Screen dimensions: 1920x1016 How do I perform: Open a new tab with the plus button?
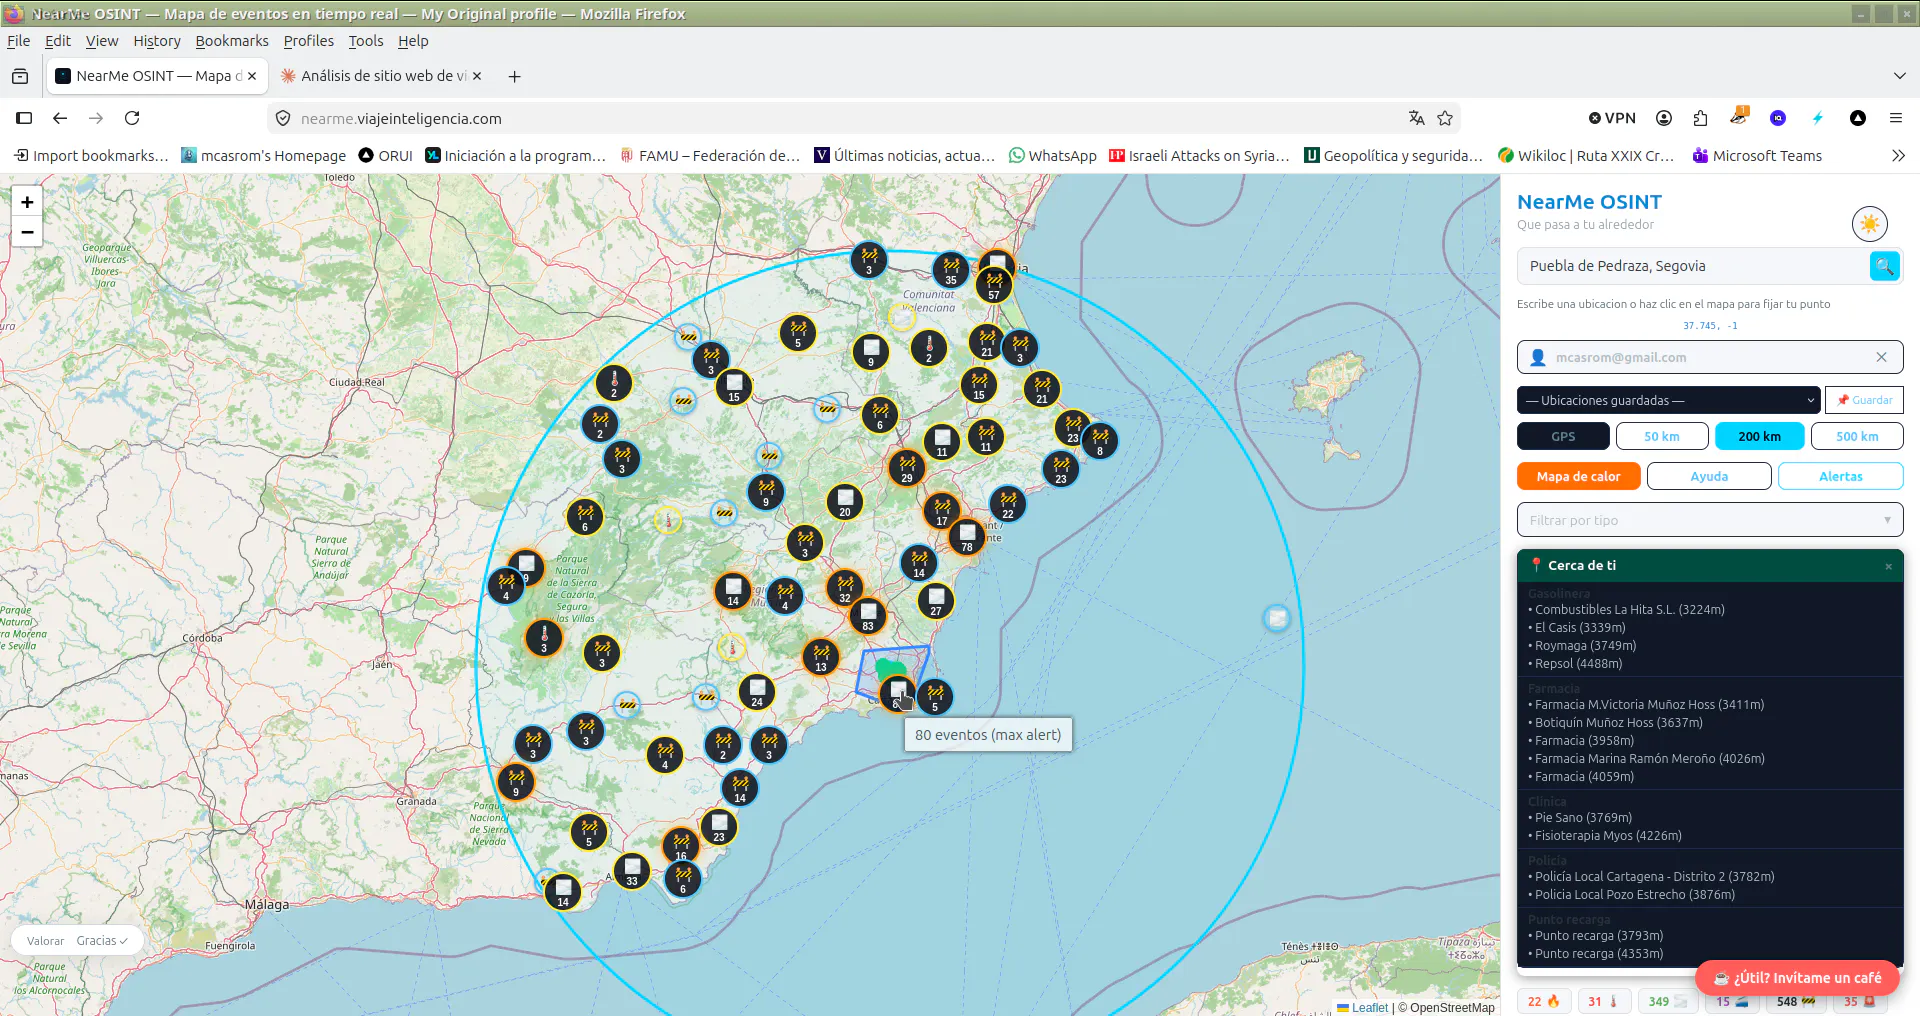514,76
